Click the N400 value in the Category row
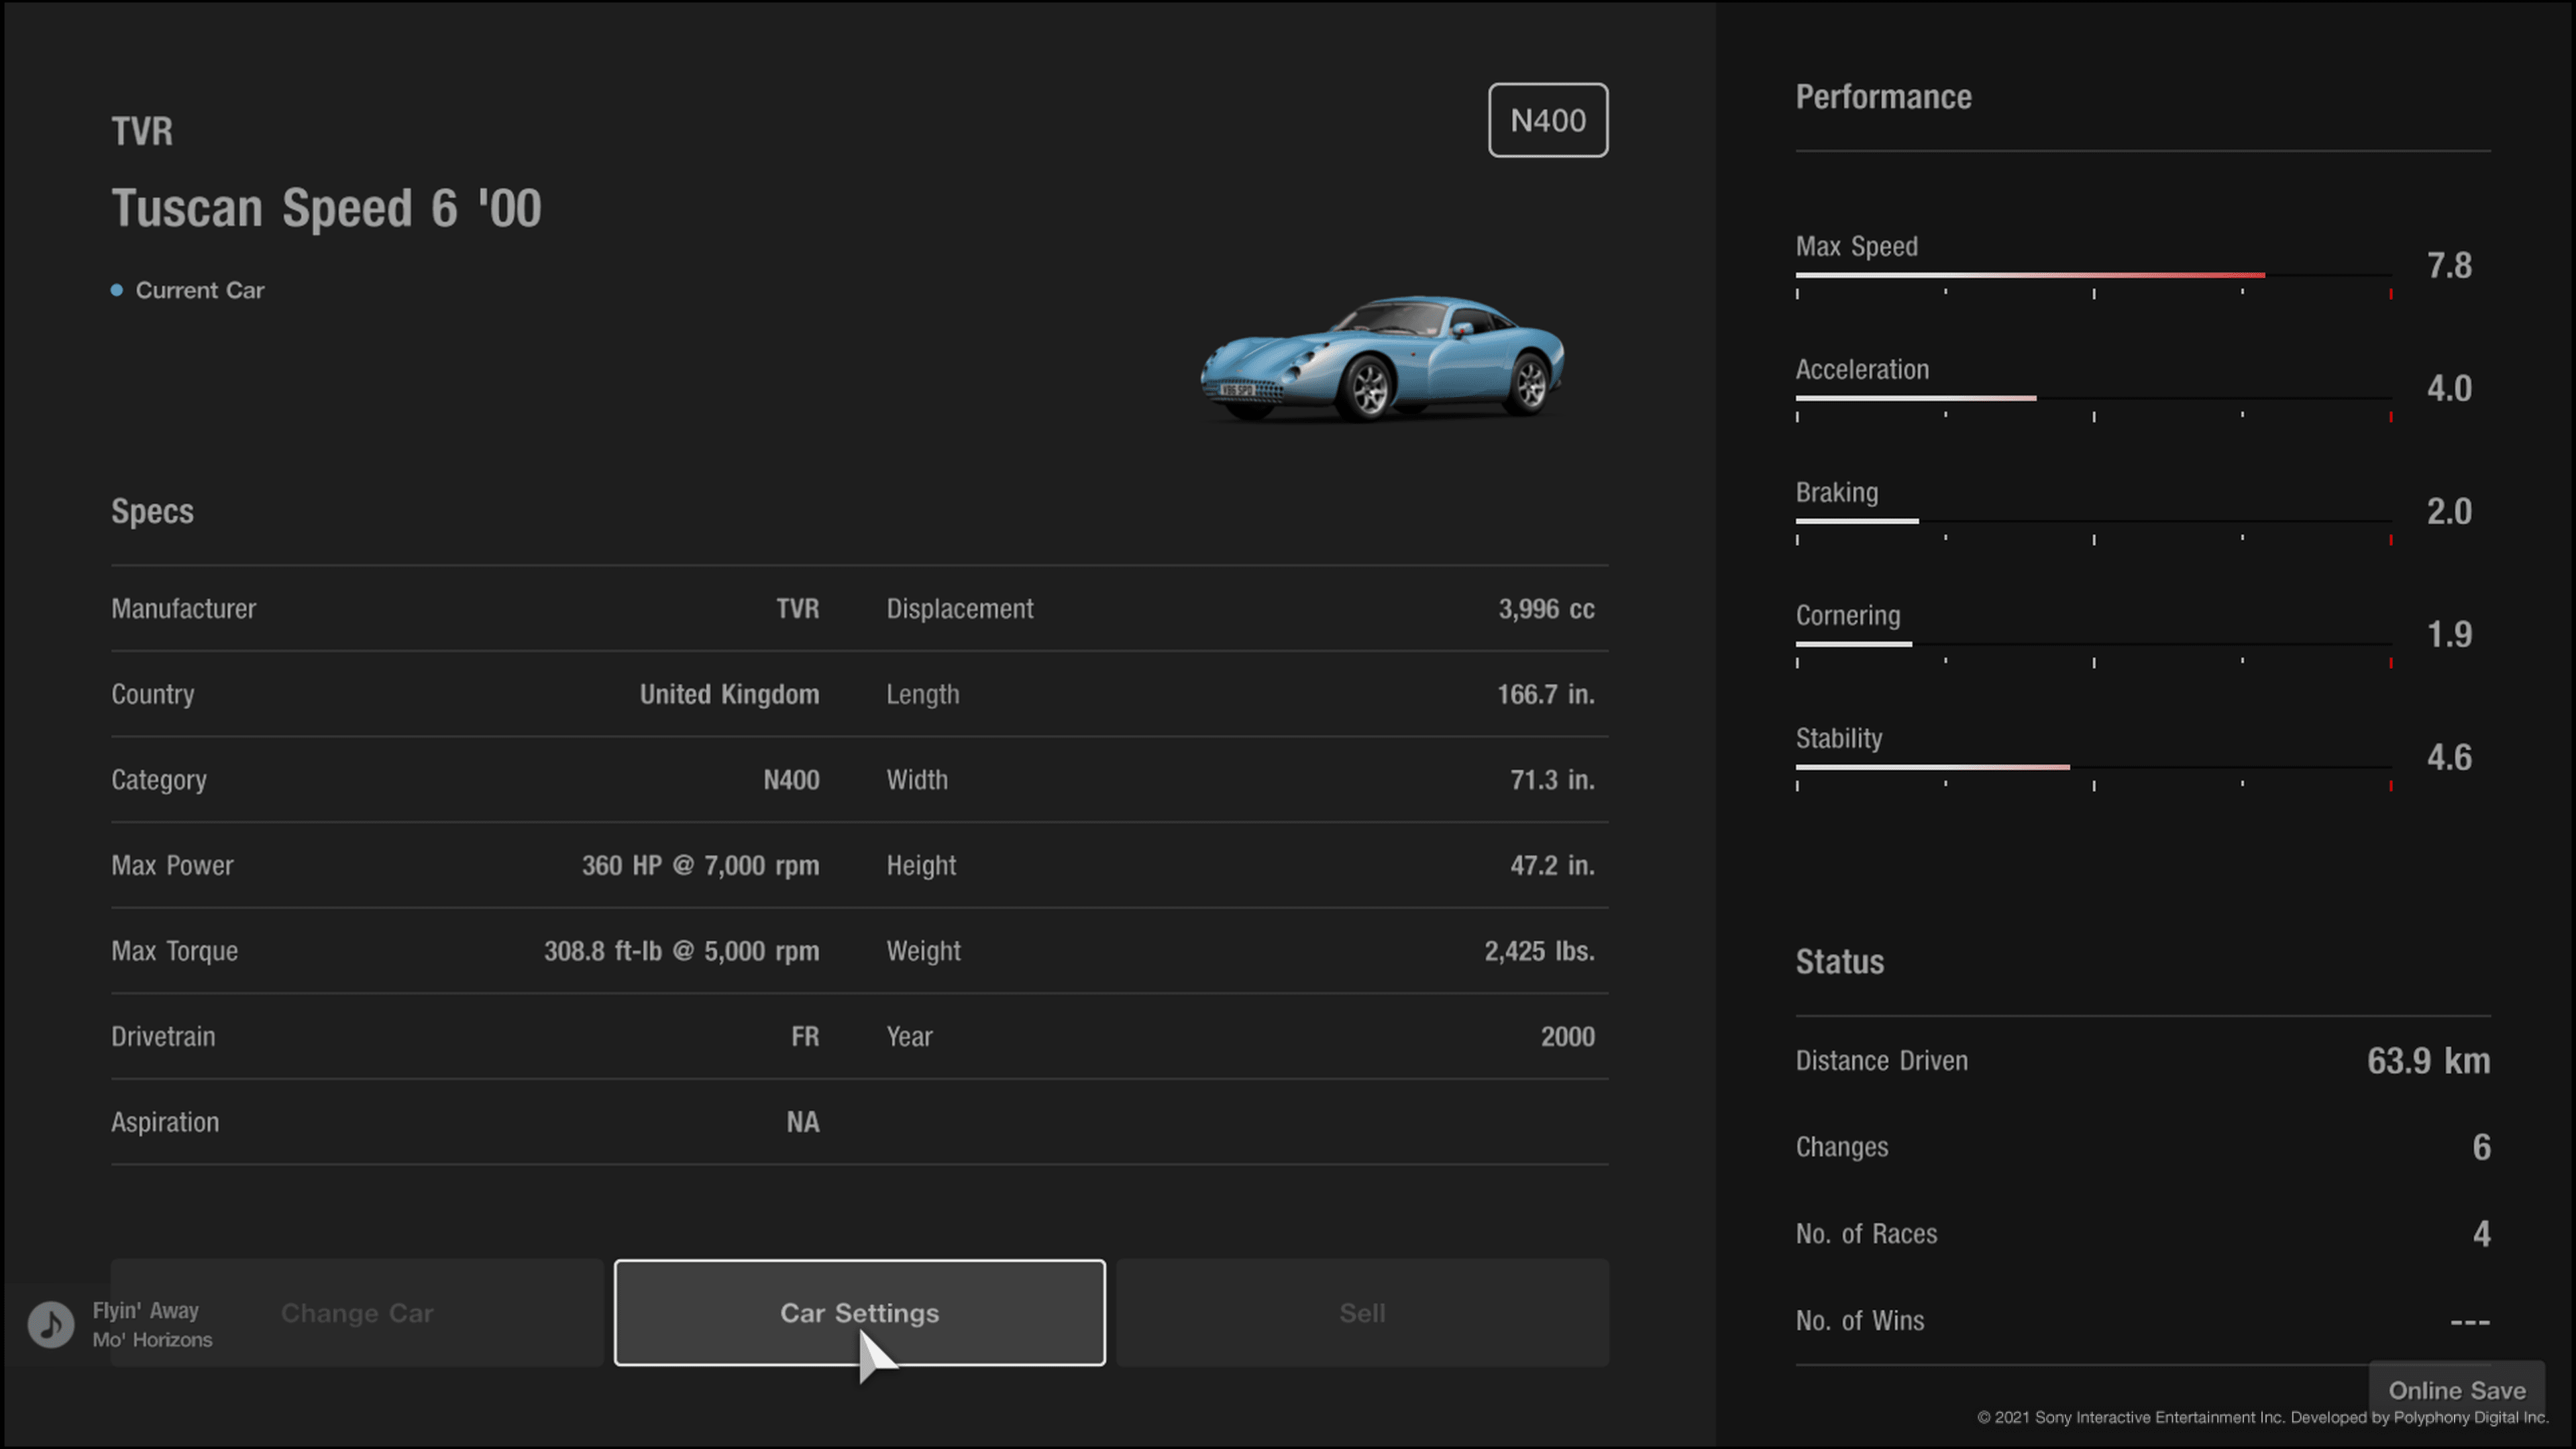This screenshot has width=2576, height=1449. point(791,780)
